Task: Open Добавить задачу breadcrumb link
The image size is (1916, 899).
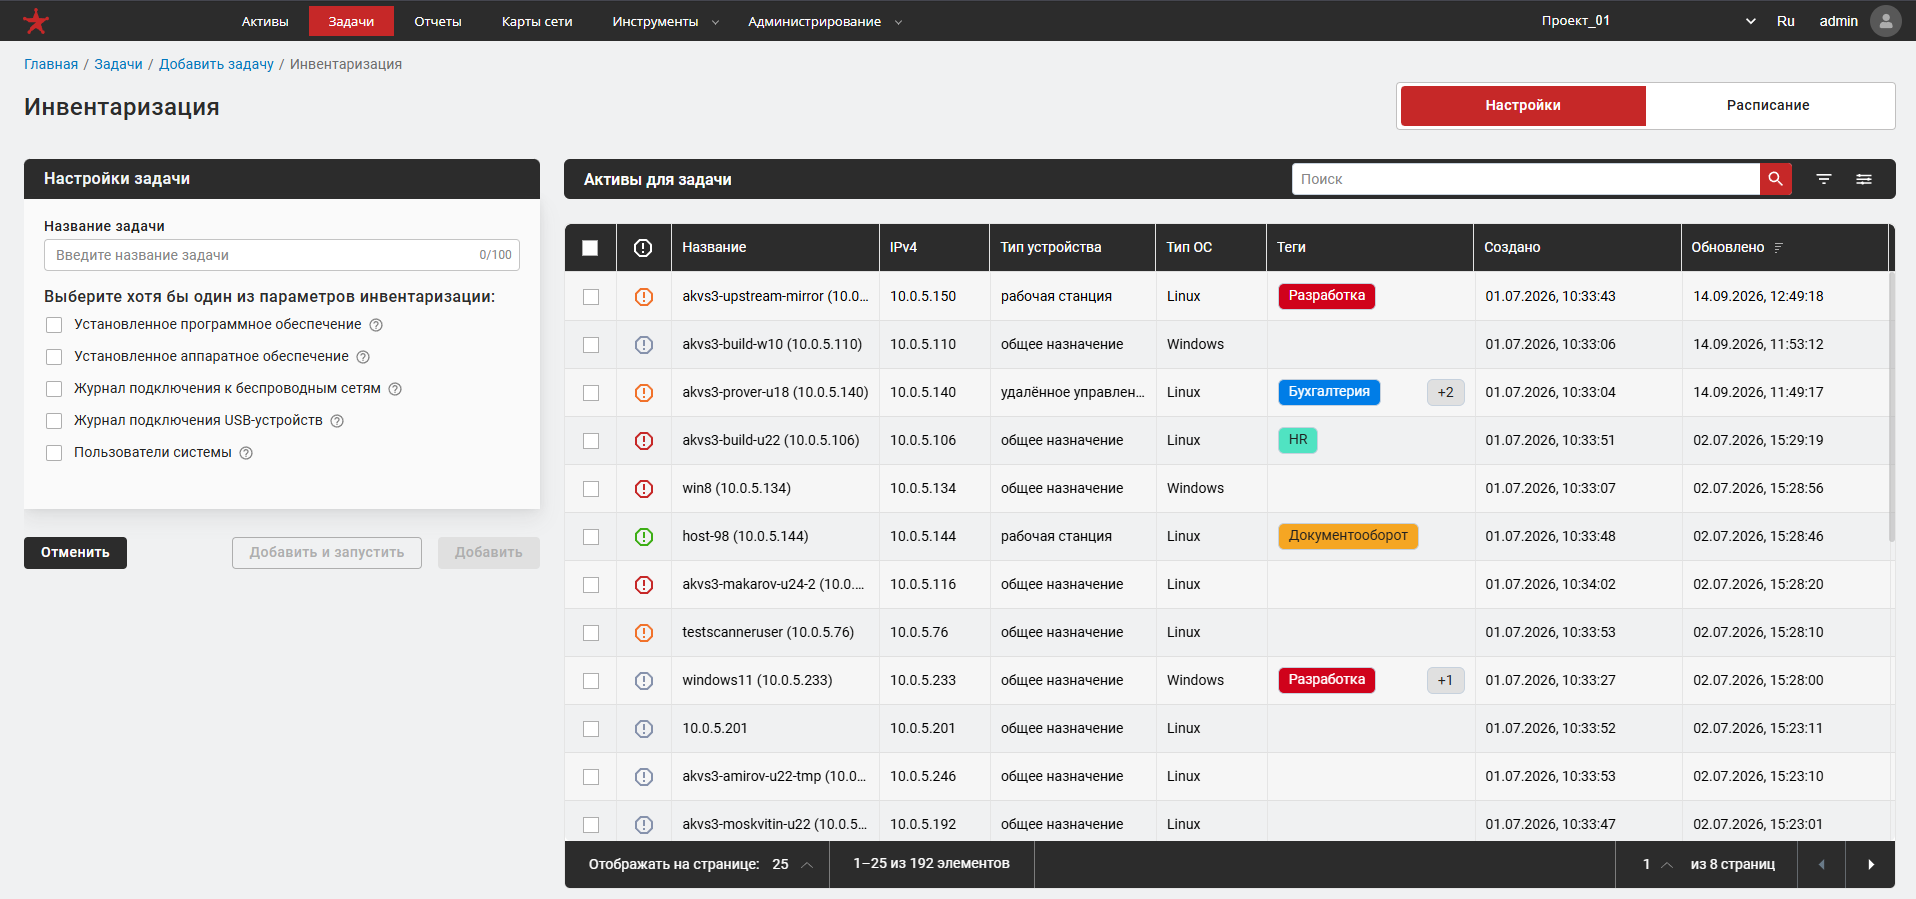Action: 216,64
